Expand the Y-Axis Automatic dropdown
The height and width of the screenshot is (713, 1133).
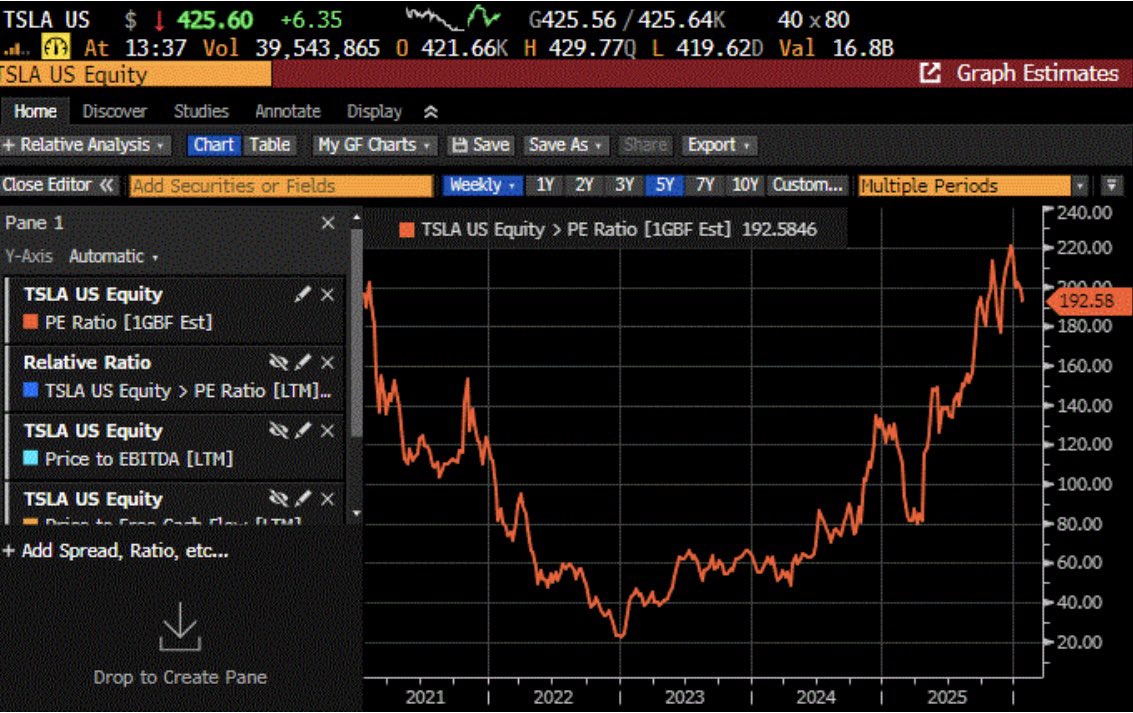pyautogui.click(x=113, y=256)
